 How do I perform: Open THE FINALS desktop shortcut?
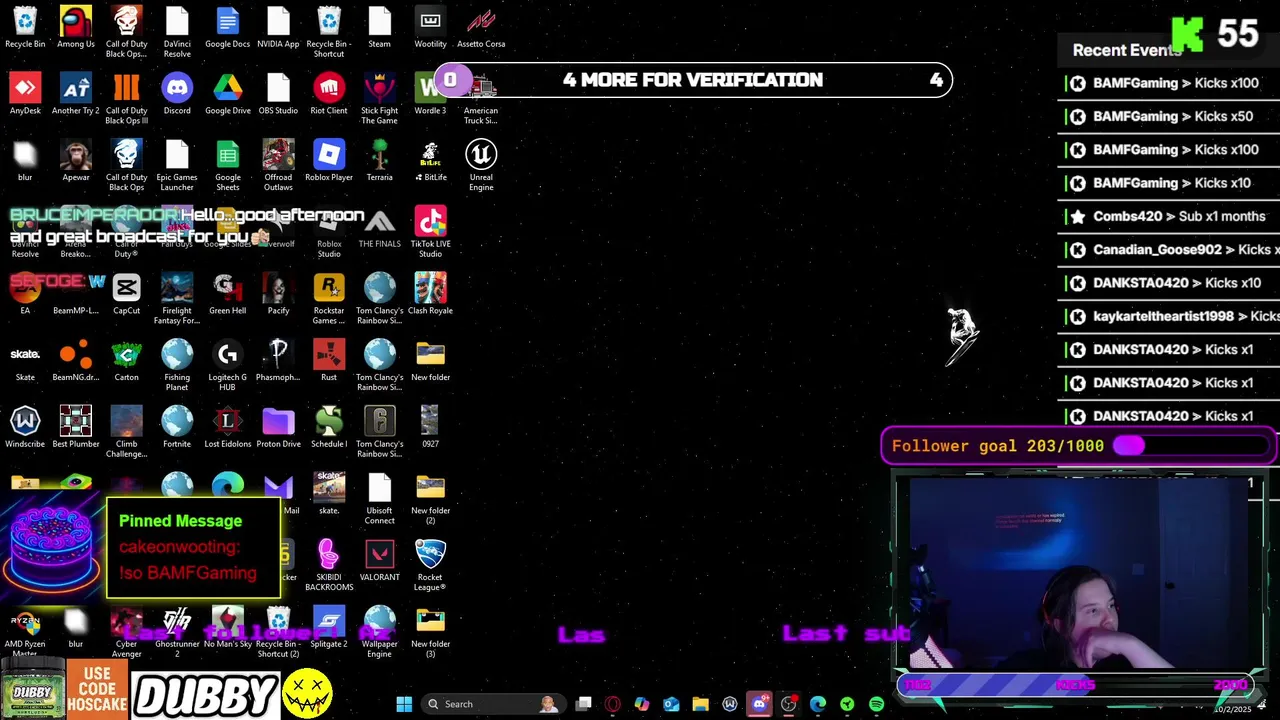click(379, 228)
